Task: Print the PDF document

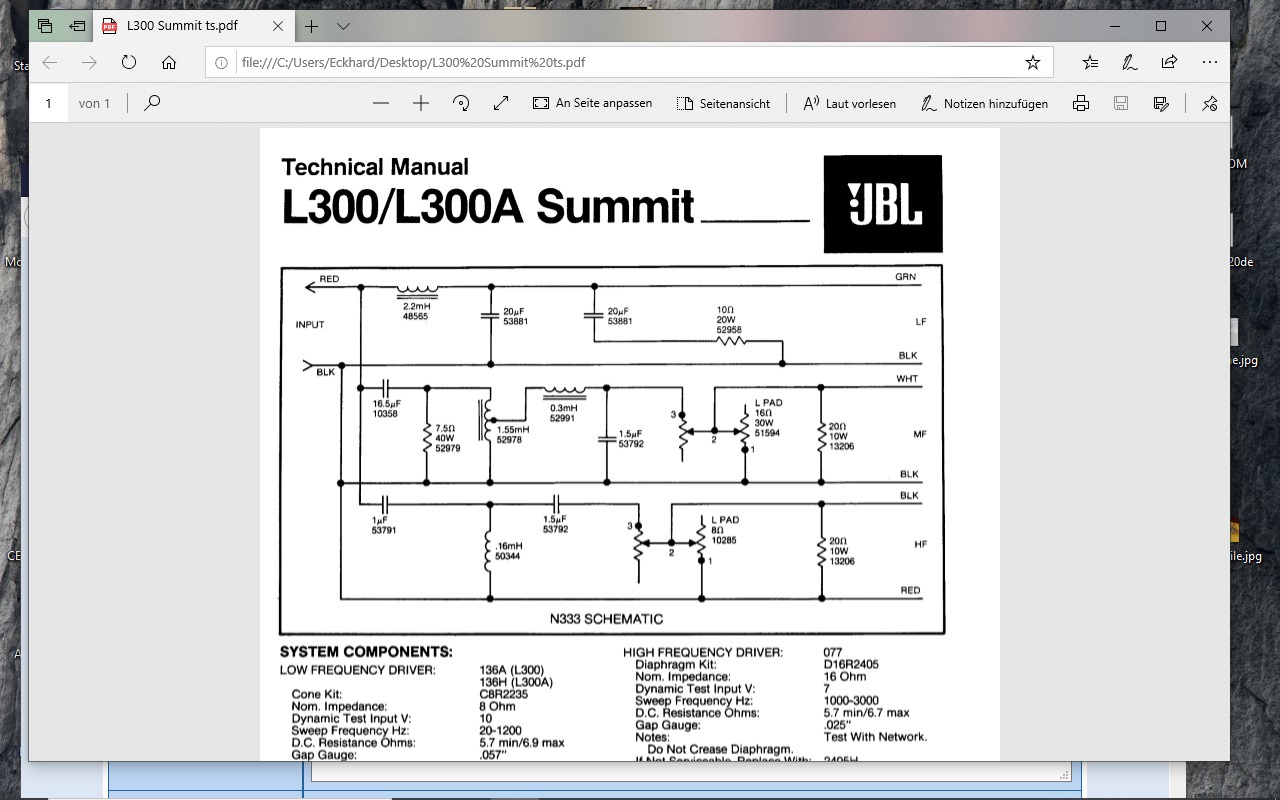Action: 1081,103
